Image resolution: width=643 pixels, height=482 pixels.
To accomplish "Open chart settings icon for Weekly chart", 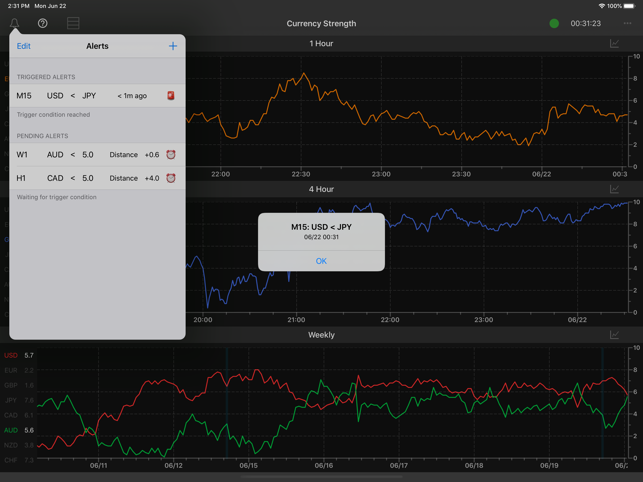I will coord(615,335).
